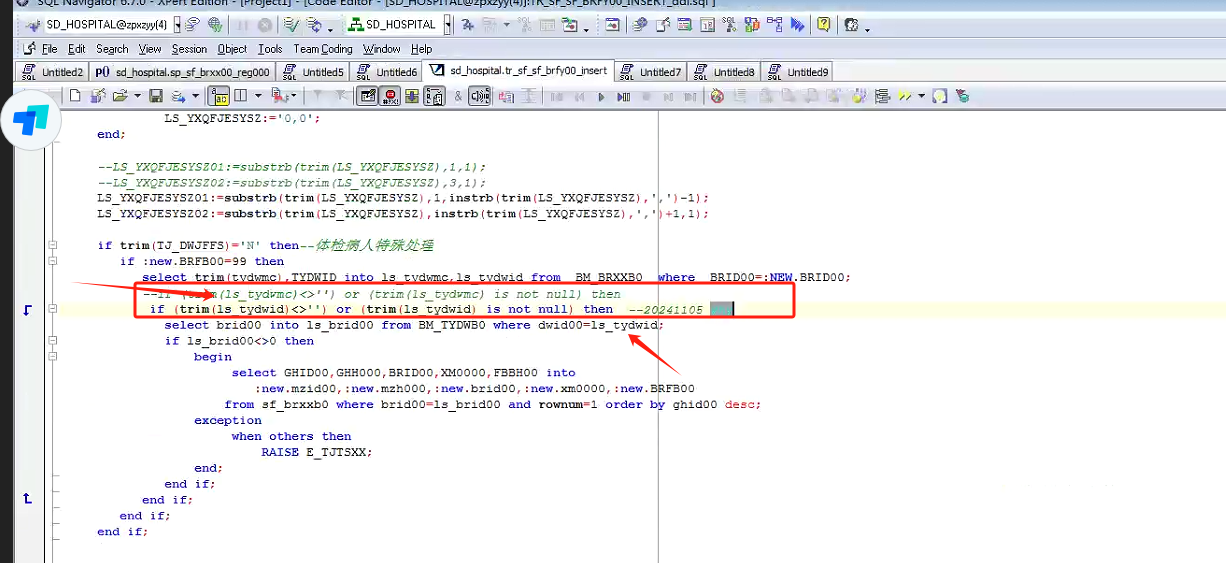Switch to the Untitled9 tab
The width and height of the screenshot is (1226, 563).
797,72
